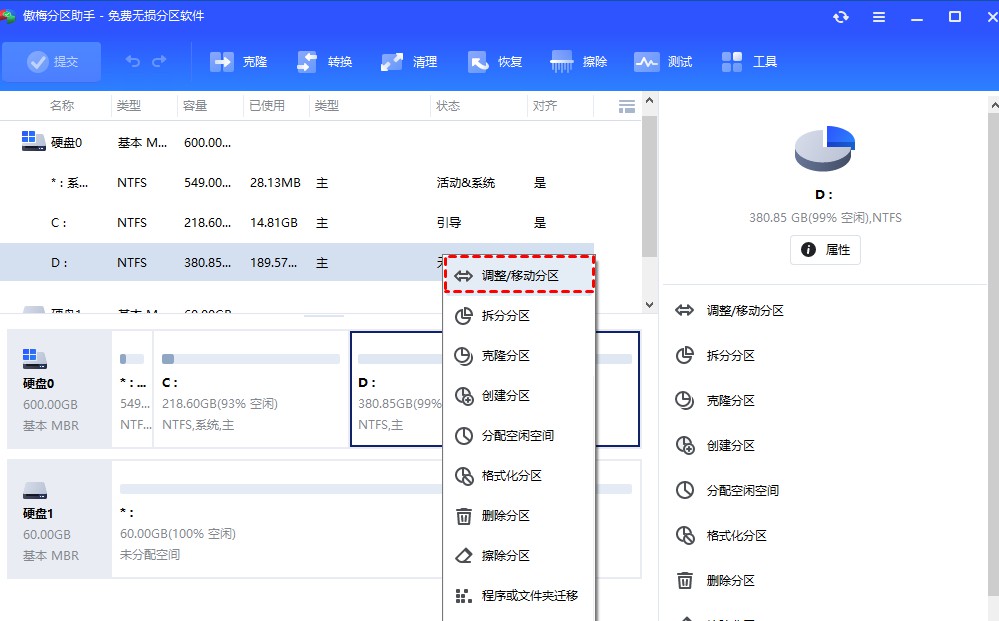
Task: Open column settings icon in table header
Action: point(627,106)
